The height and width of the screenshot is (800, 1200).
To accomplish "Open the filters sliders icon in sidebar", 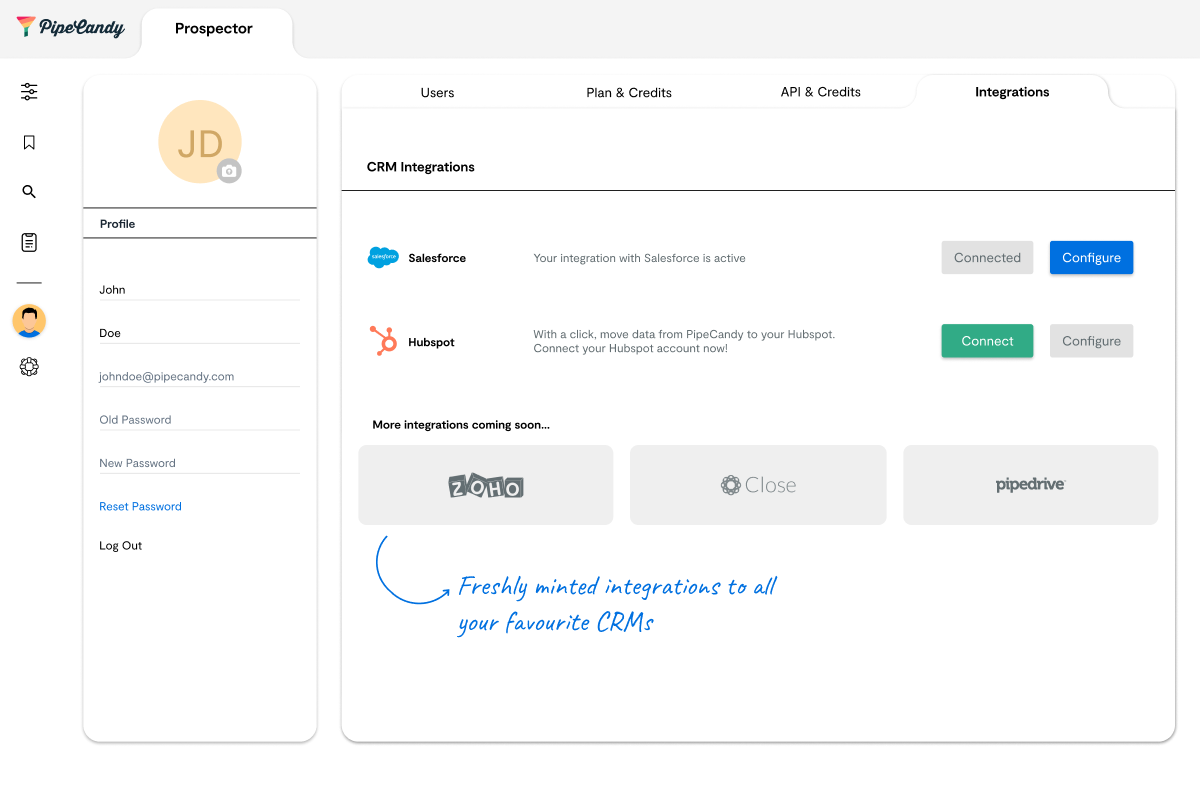I will [29, 92].
